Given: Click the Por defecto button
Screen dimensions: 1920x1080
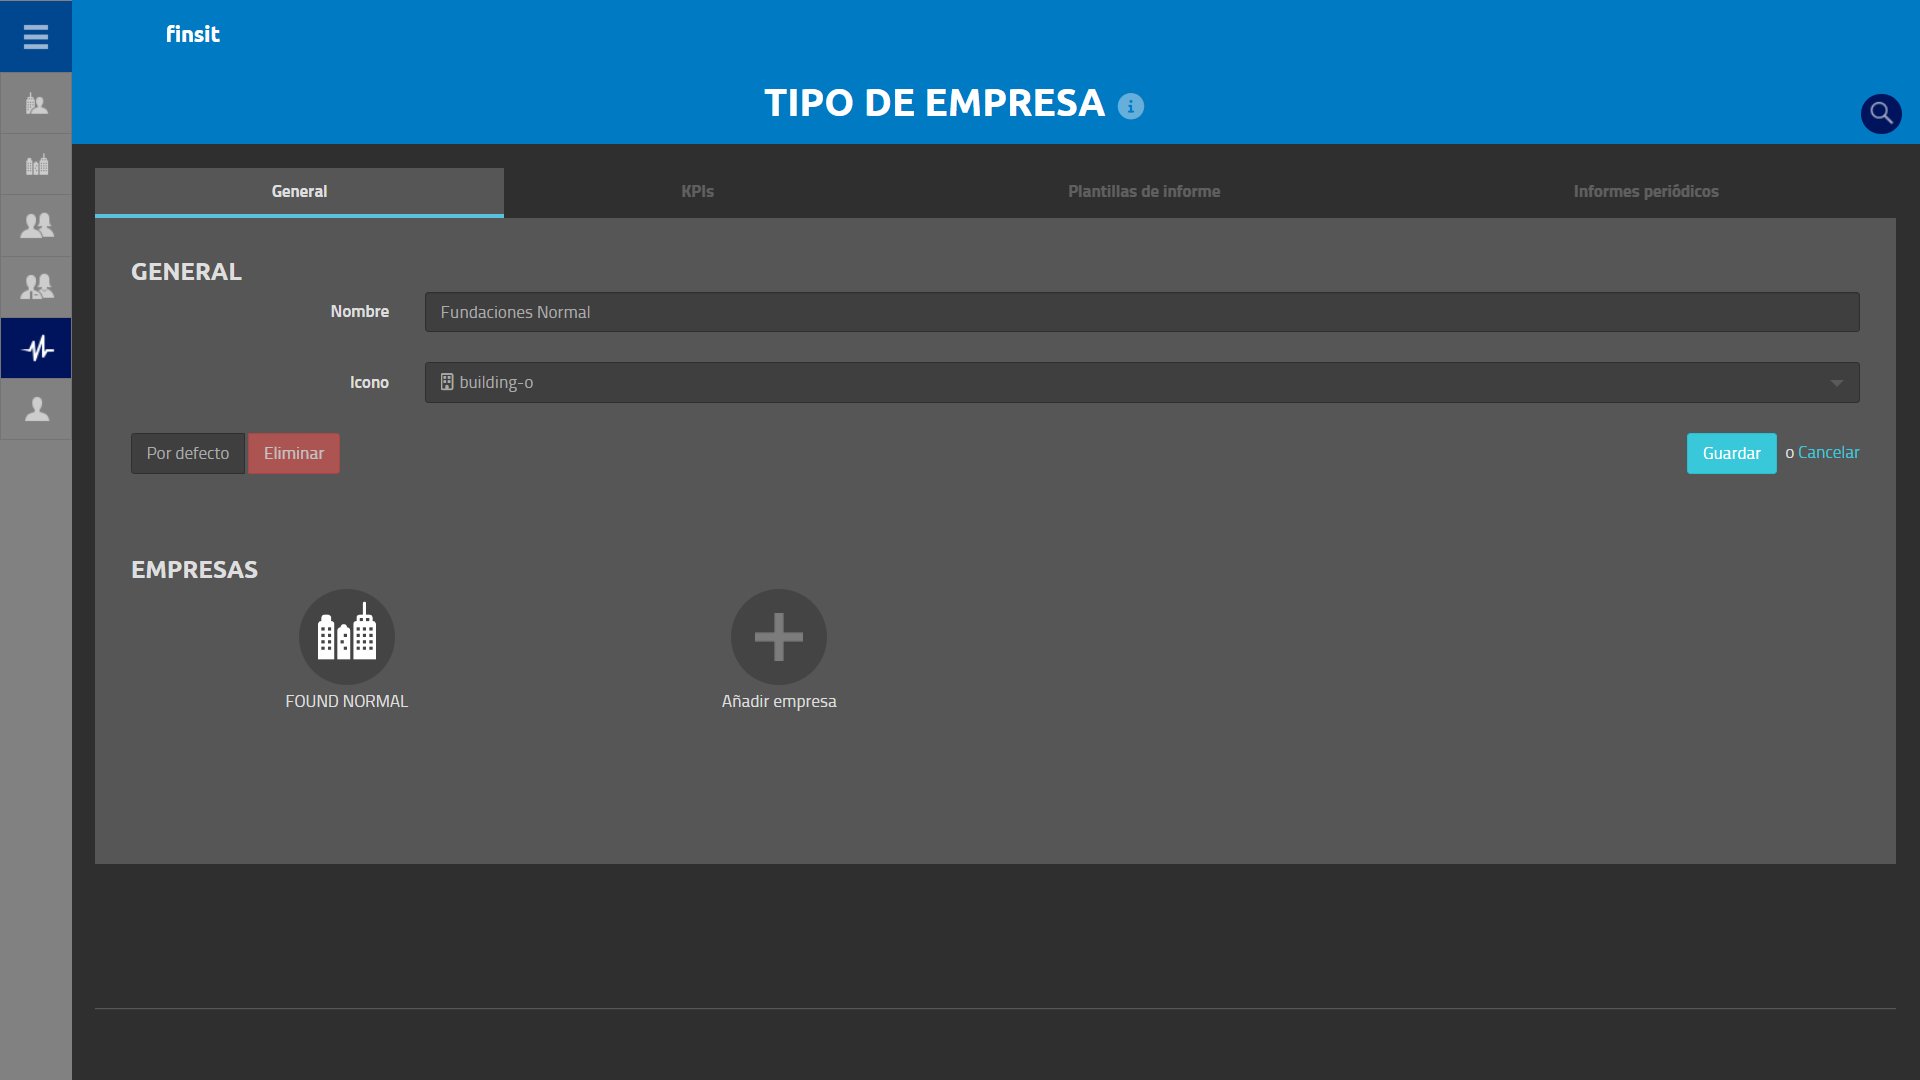Looking at the screenshot, I should coord(188,453).
